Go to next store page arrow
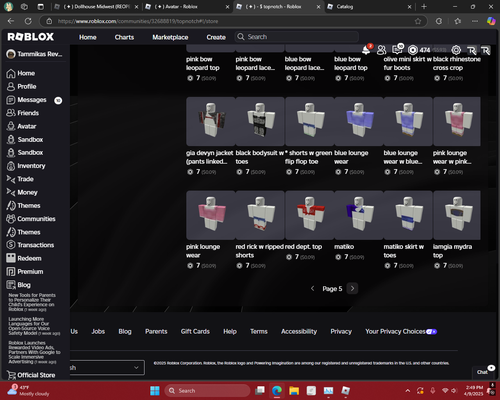Viewport: 500px width, 400px height. coord(352,288)
